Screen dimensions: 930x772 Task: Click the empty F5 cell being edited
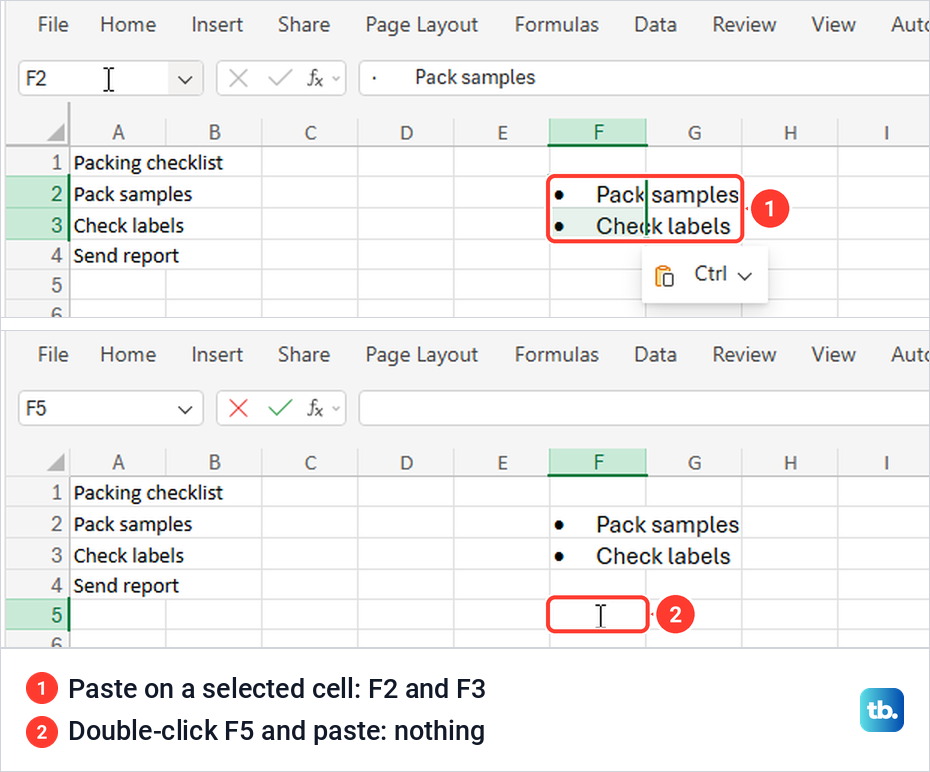(598, 614)
